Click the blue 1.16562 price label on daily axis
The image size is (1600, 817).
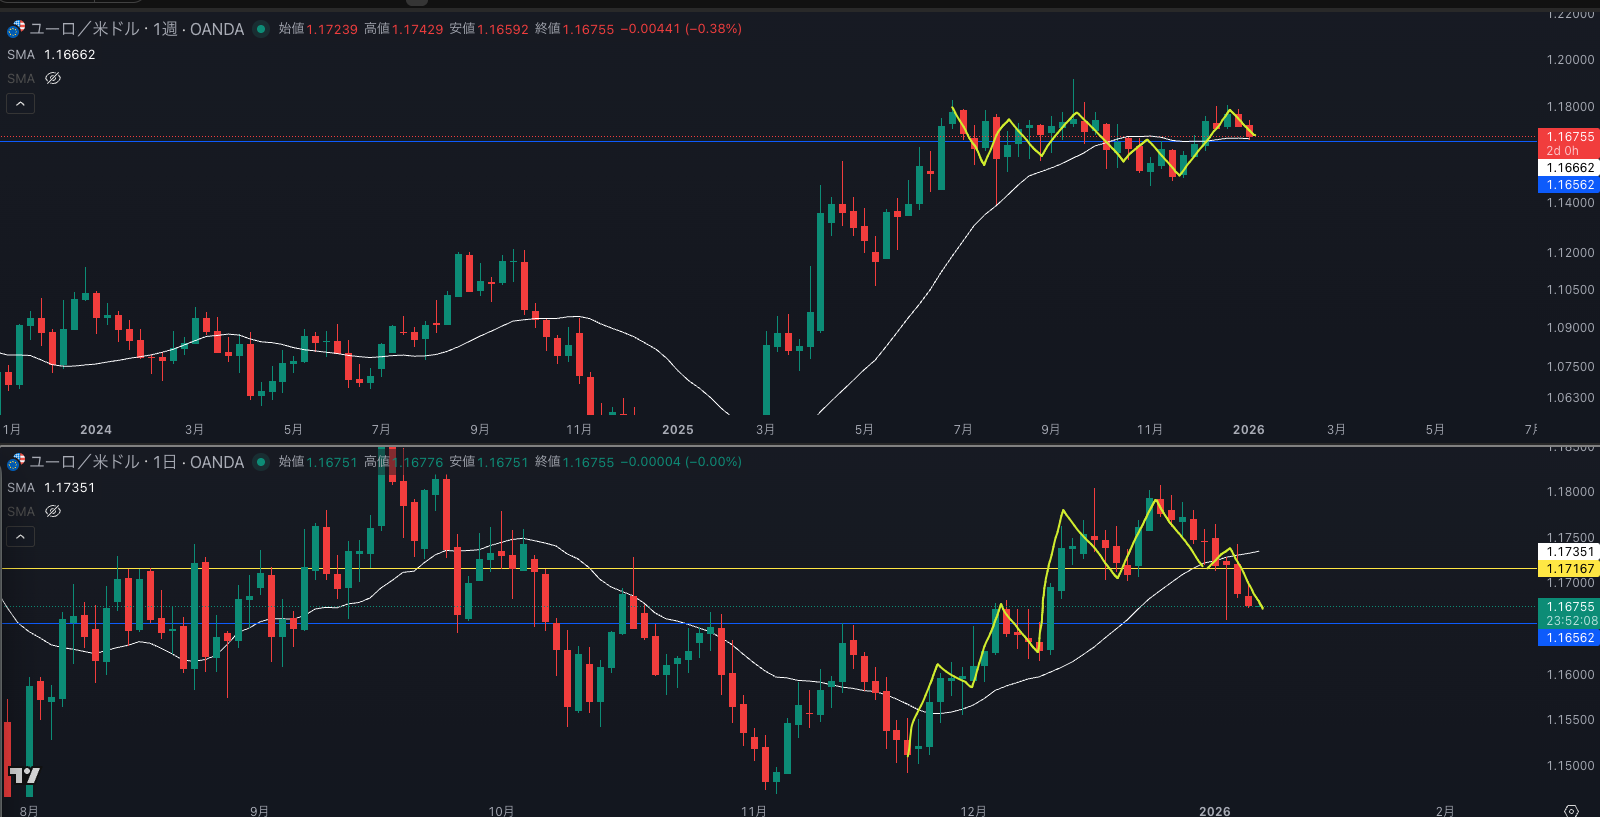(1568, 638)
